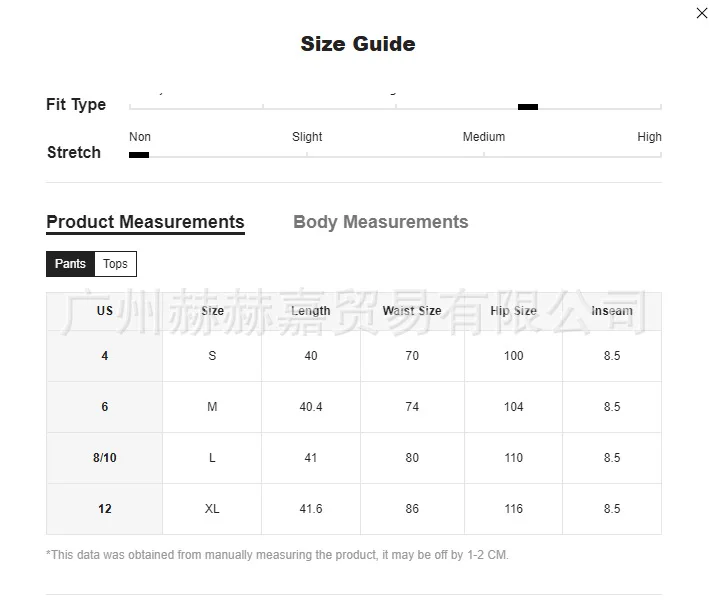Click the Length column header
The image size is (709, 605).
[311, 311]
